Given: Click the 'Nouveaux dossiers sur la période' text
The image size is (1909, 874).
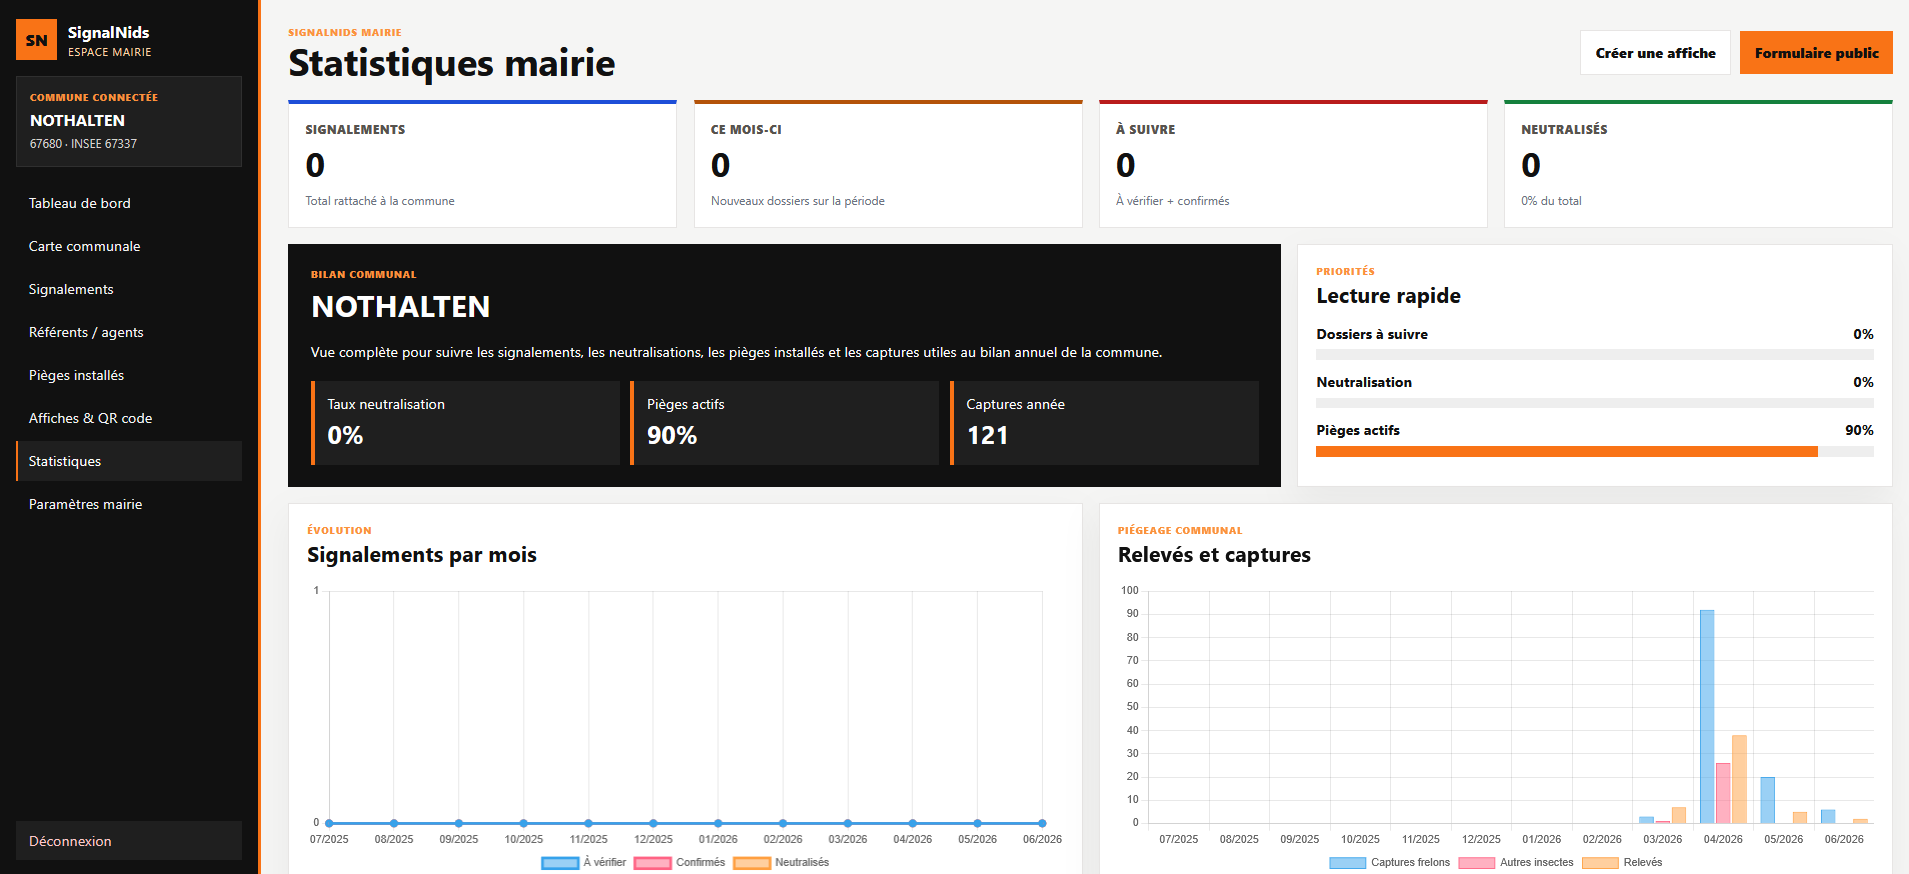Looking at the screenshot, I should click(x=798, y=201).
